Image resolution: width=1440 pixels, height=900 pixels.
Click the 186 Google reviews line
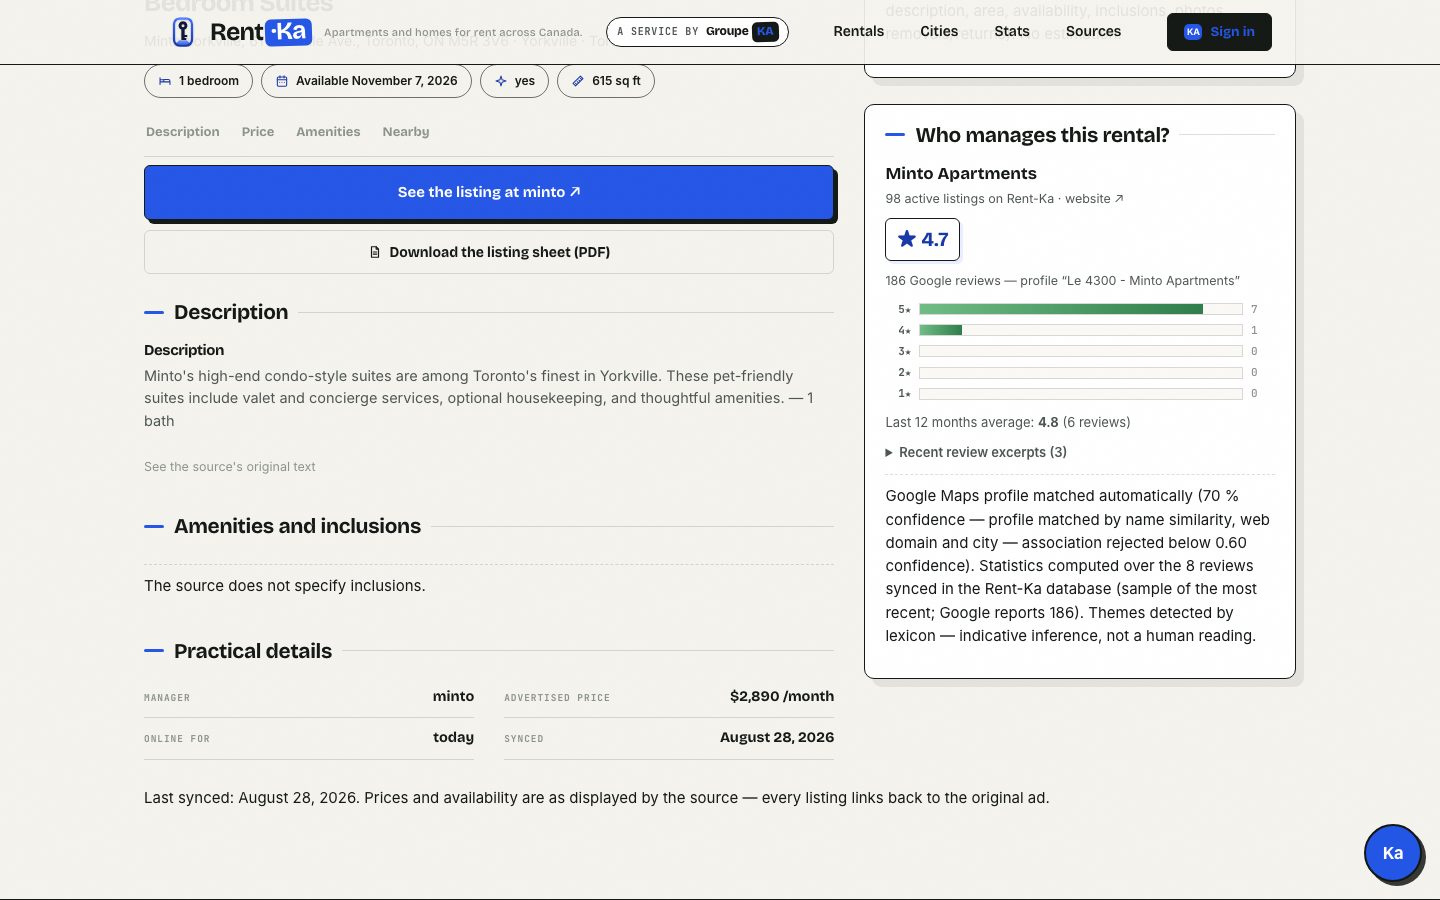[1062, 281]
